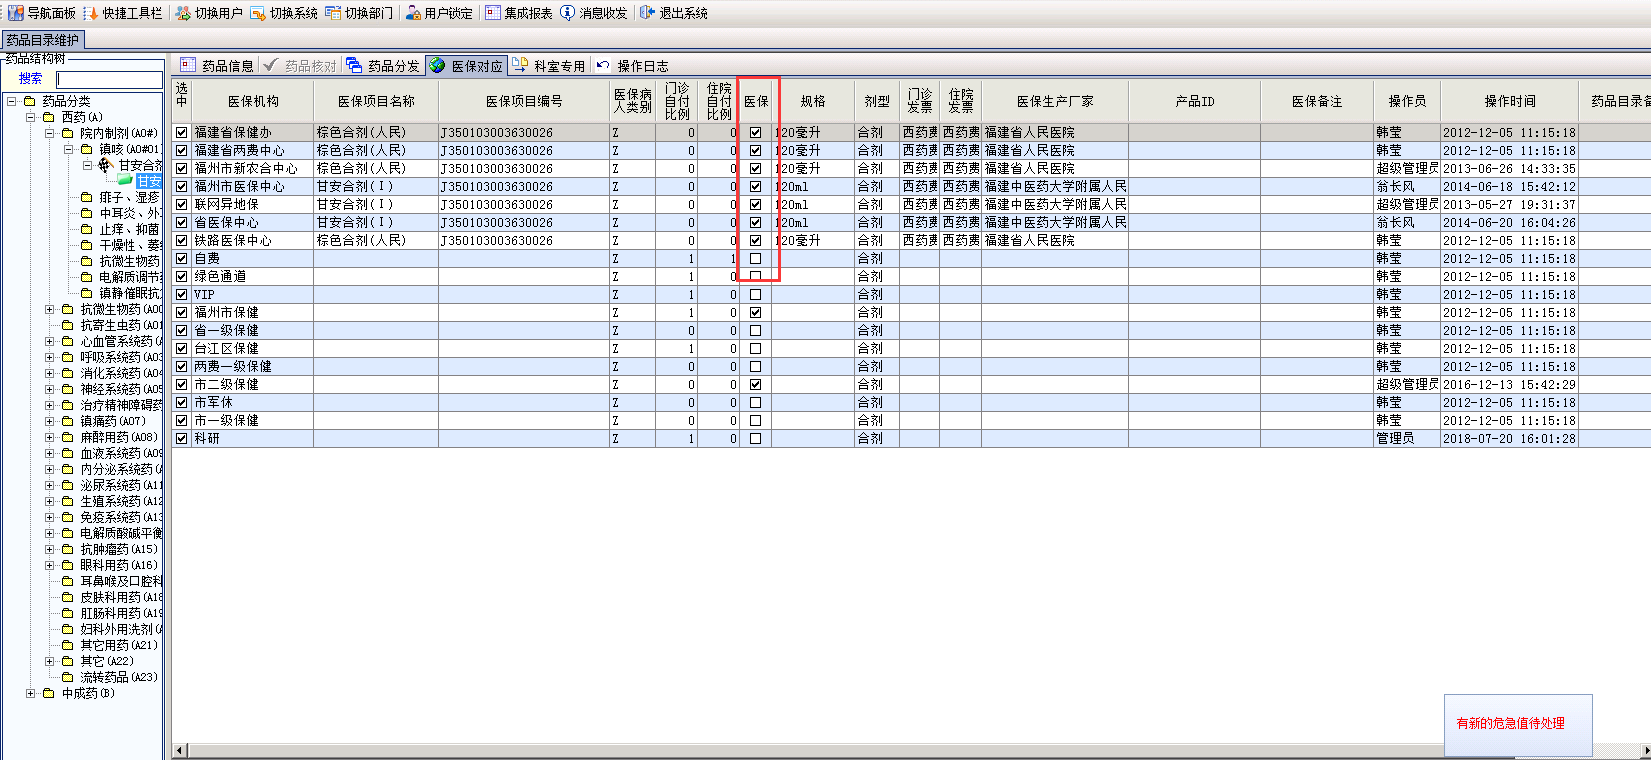Click the flag icon beside 甘安合剂
The image size is (1651, 760).
[105, 165]
